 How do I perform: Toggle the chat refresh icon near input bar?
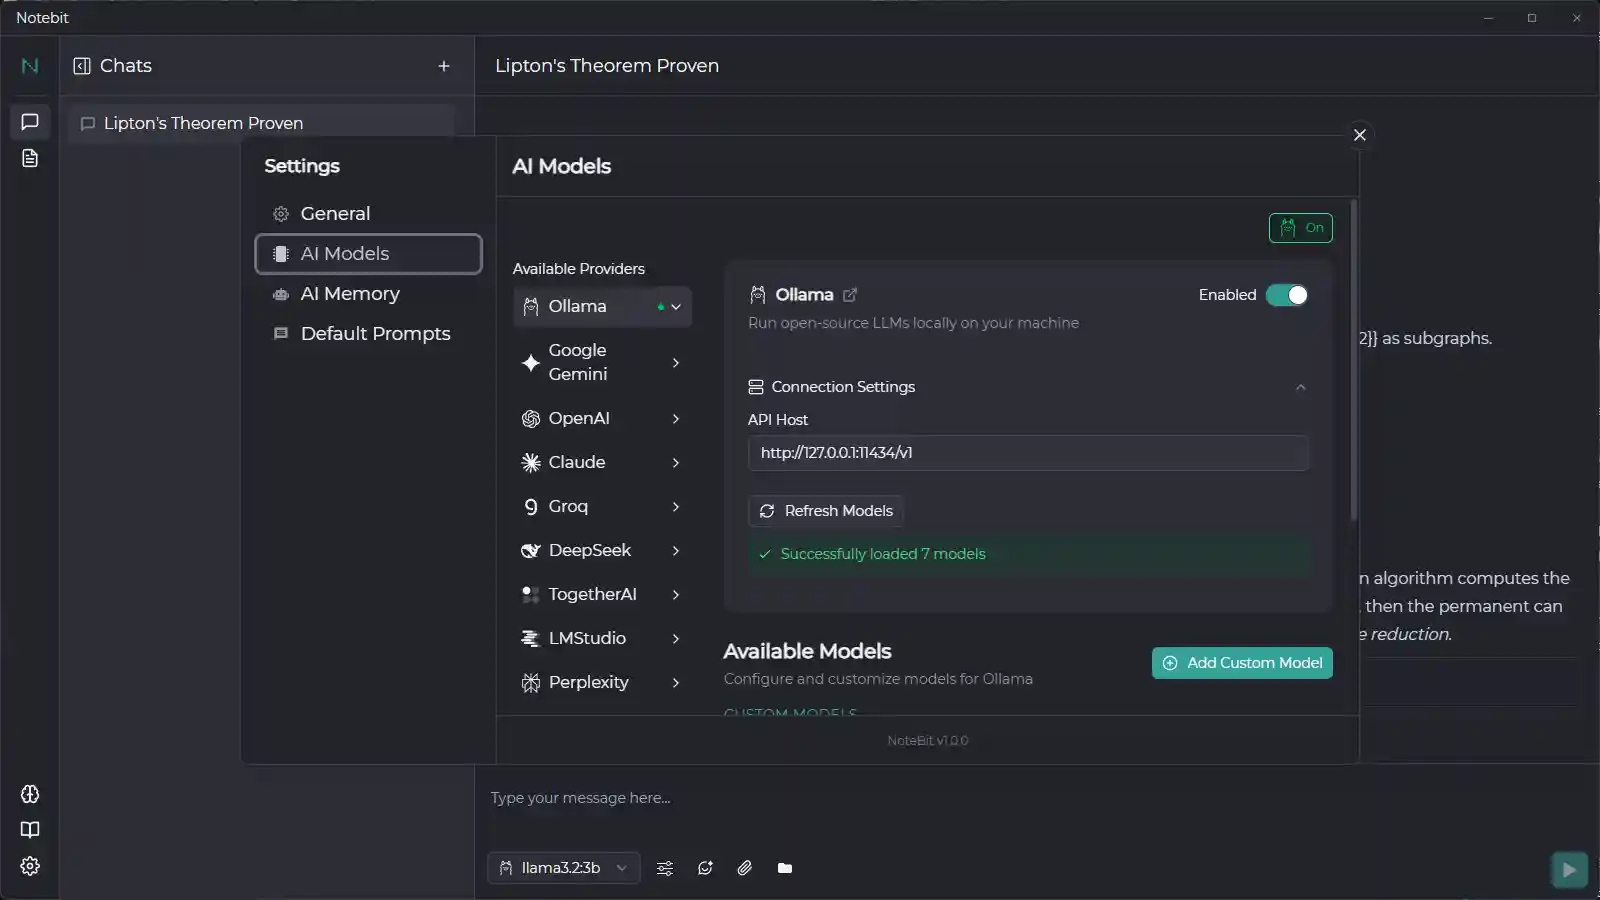pos(705,868)
